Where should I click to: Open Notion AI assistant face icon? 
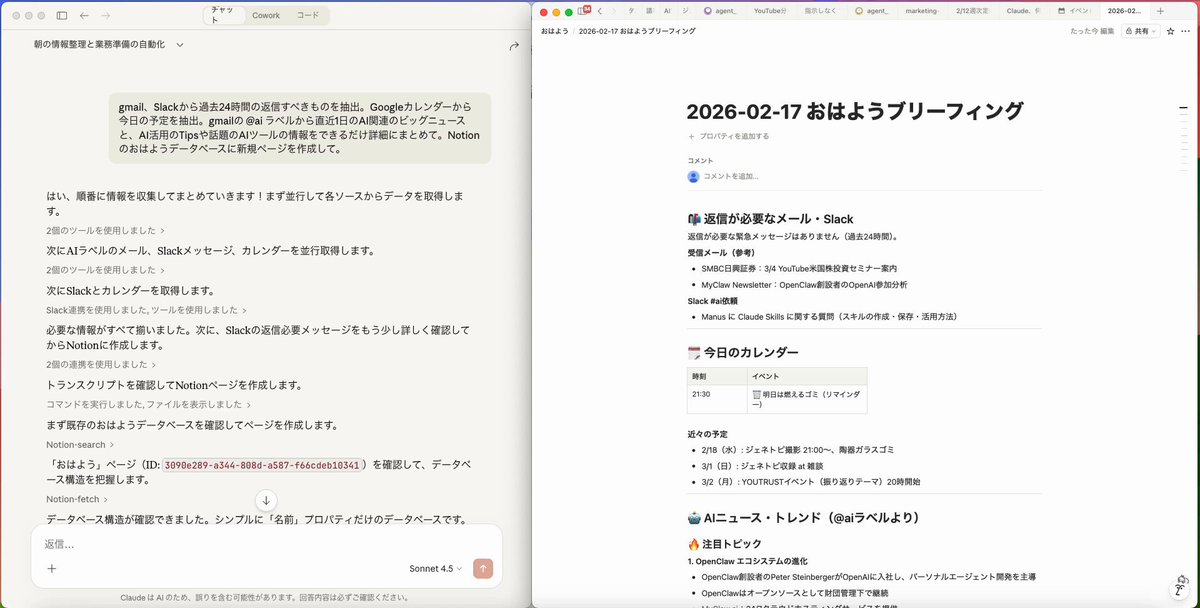(x=1180, y=586)
